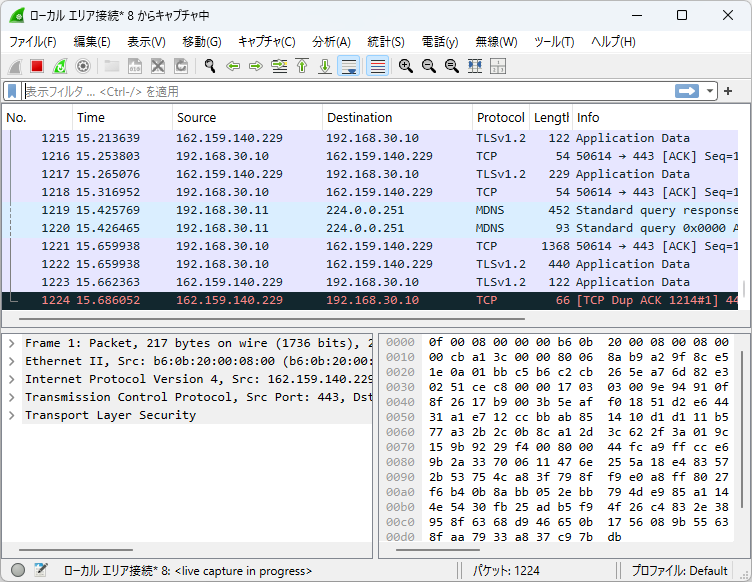Open the ヘルプ(H) menu
This screenshot has width=752, height=582.
click(613, 42)
